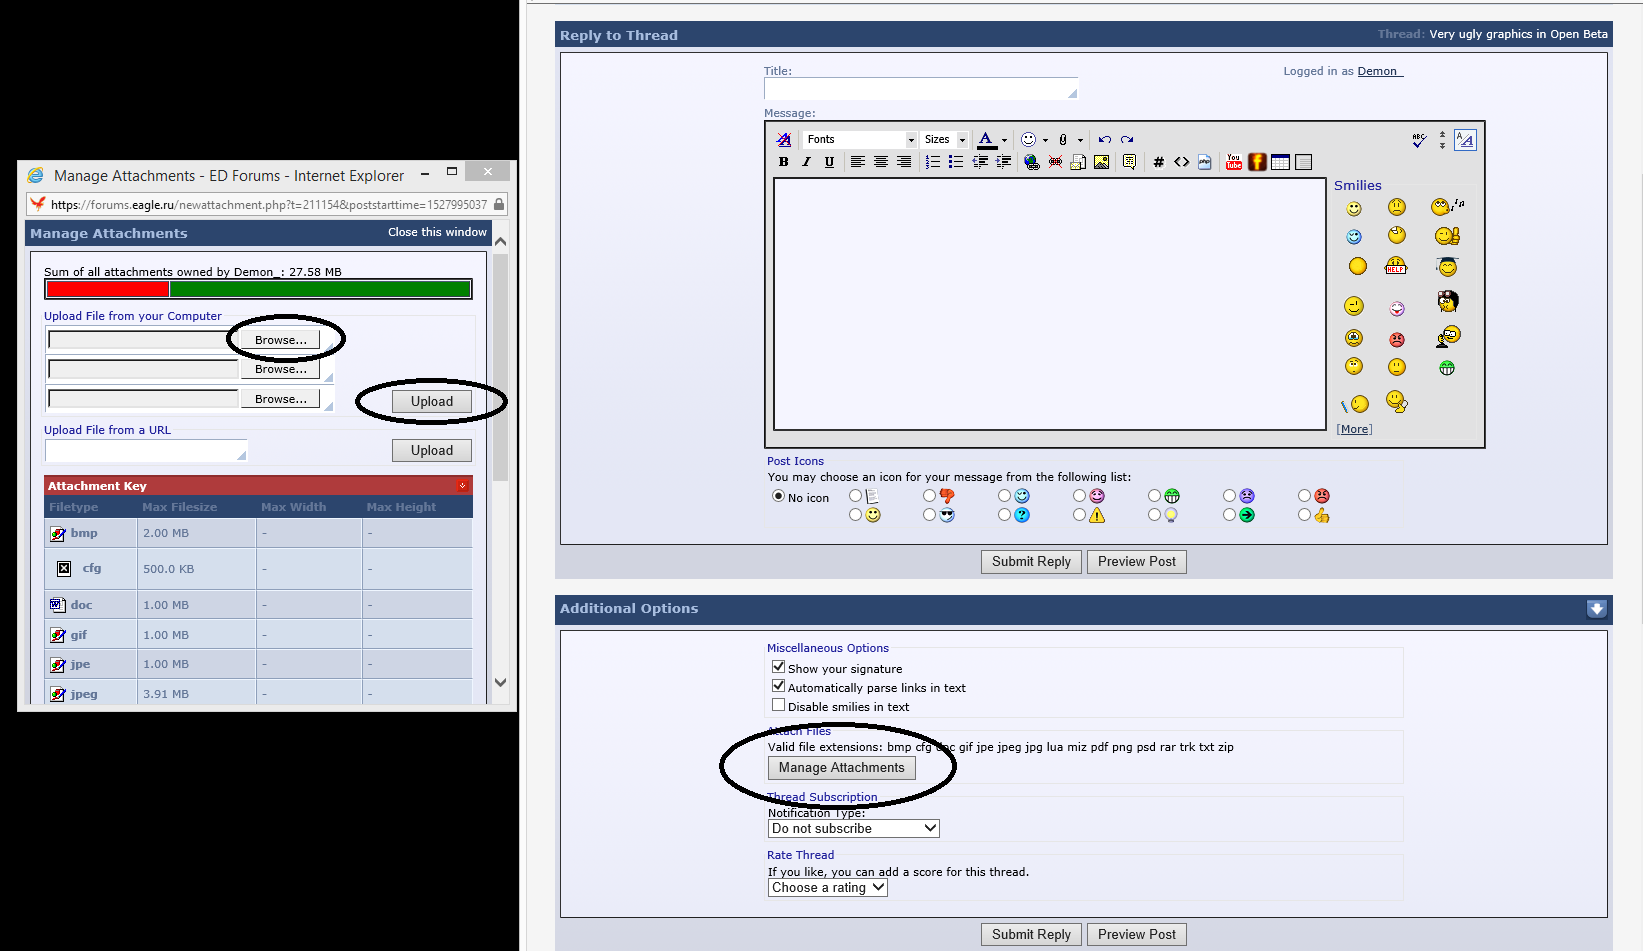Select the thumbs-up post icon radio
The width and height of the screenshot is (1643, 951).
pyautogui.click(x=1304, y=515)
